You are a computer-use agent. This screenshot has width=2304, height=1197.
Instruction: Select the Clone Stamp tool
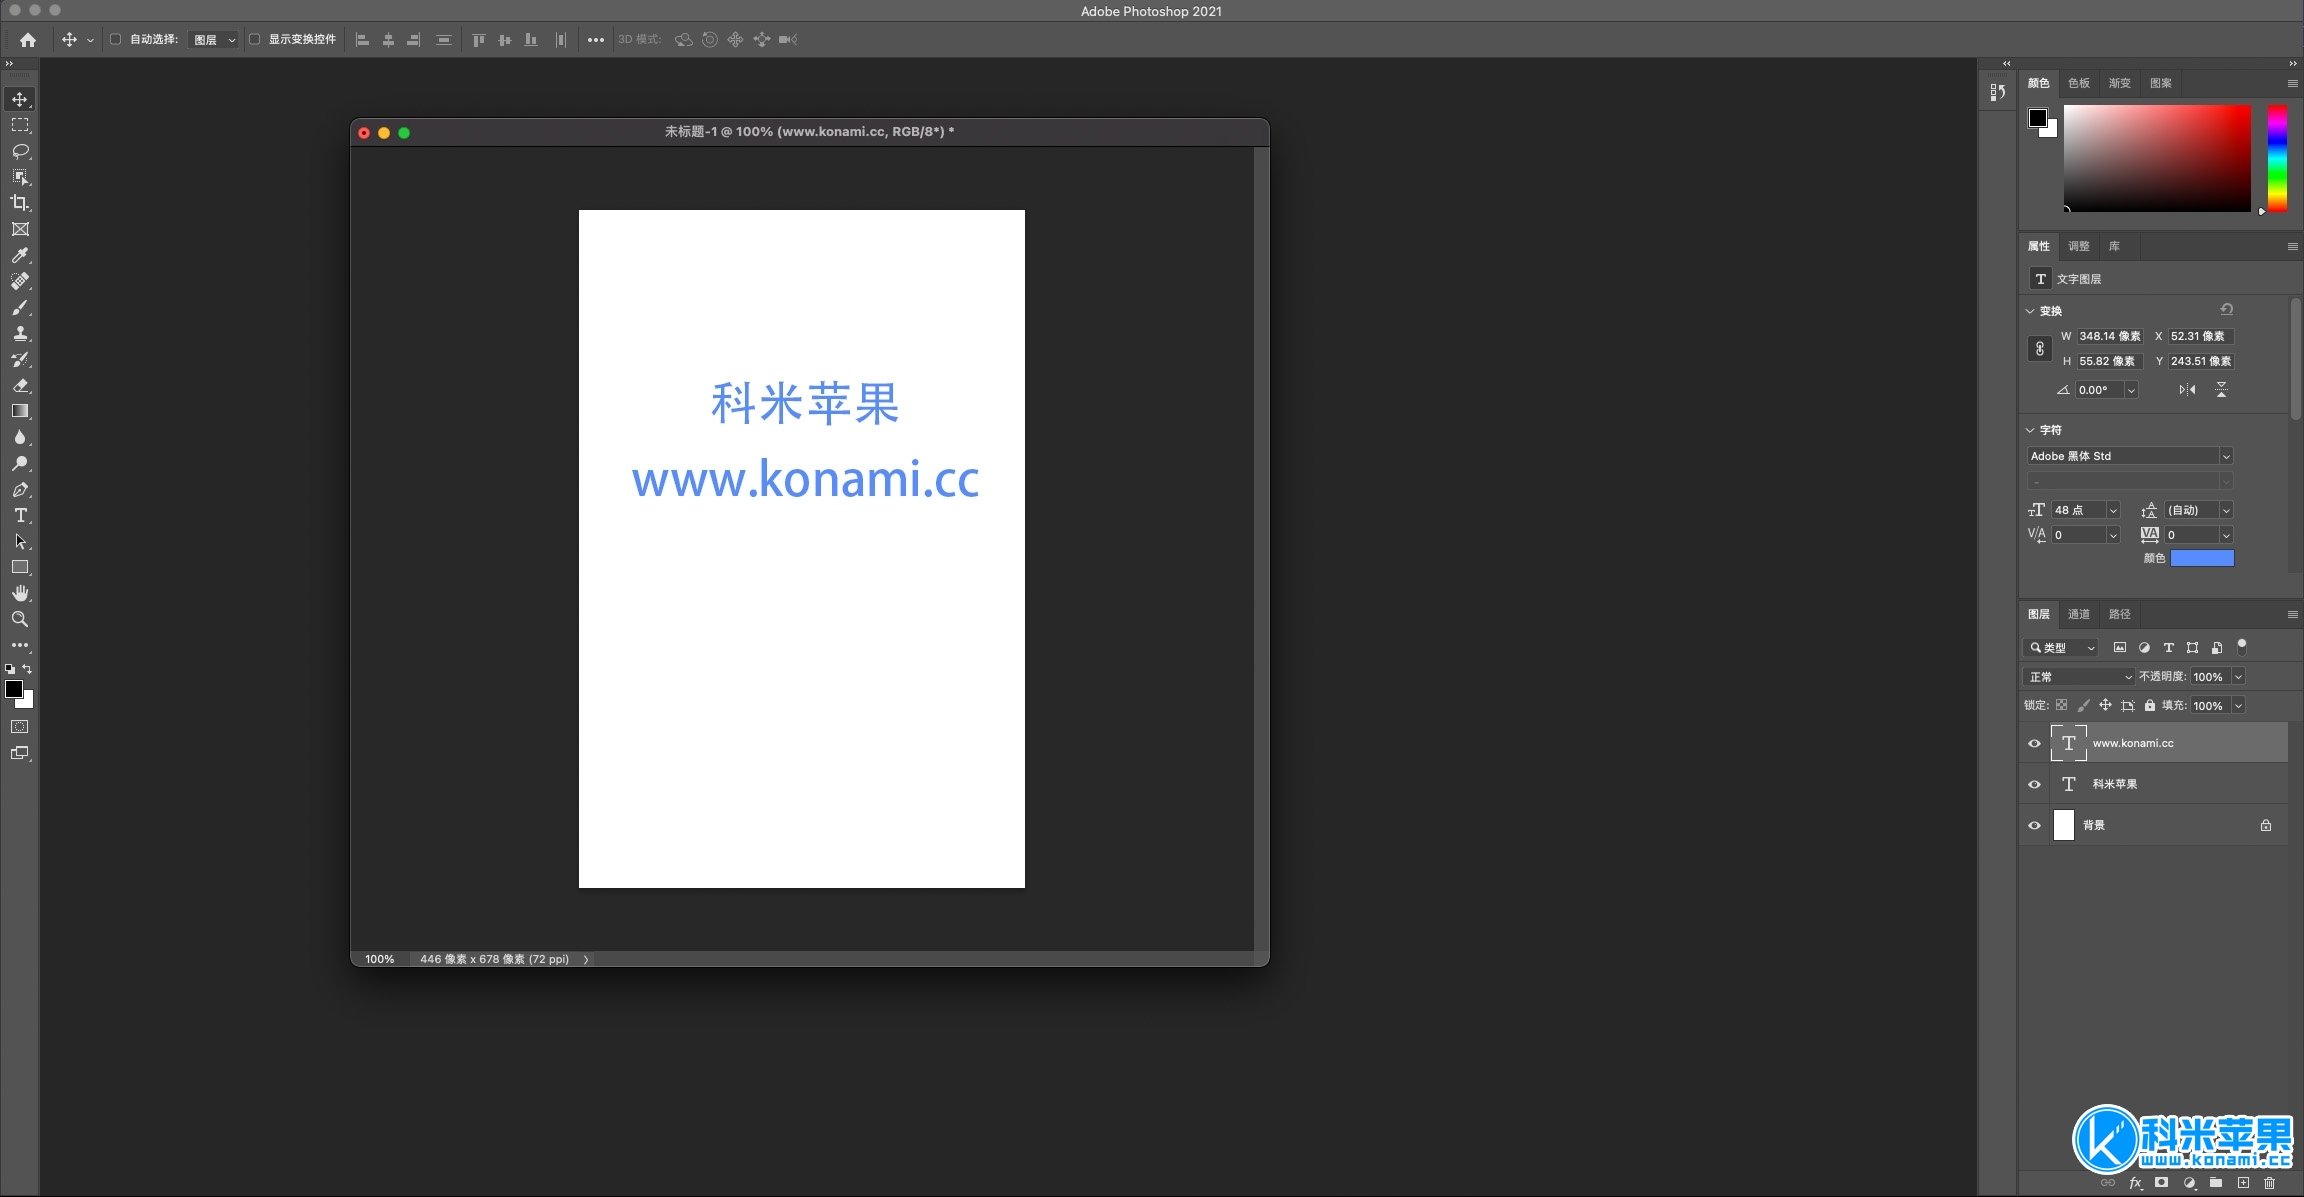[x=20, y=333]
